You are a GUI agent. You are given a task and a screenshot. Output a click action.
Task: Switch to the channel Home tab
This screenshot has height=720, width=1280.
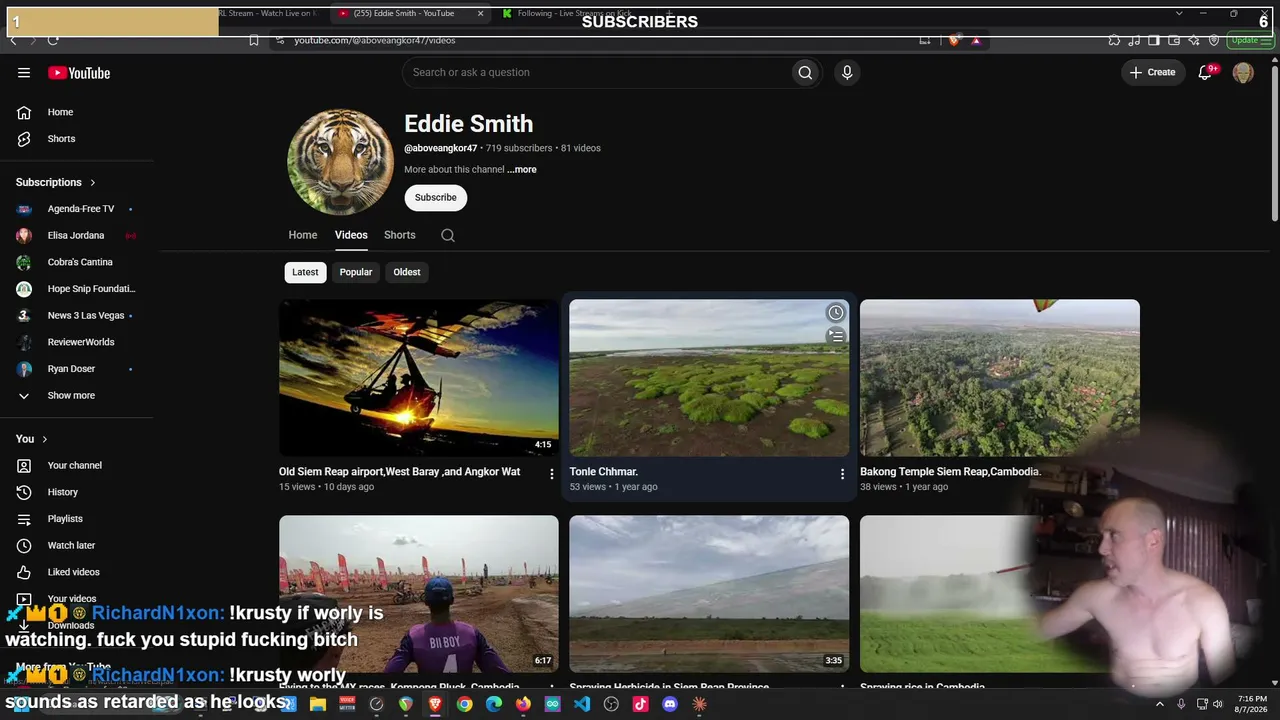tap(303, 235)
